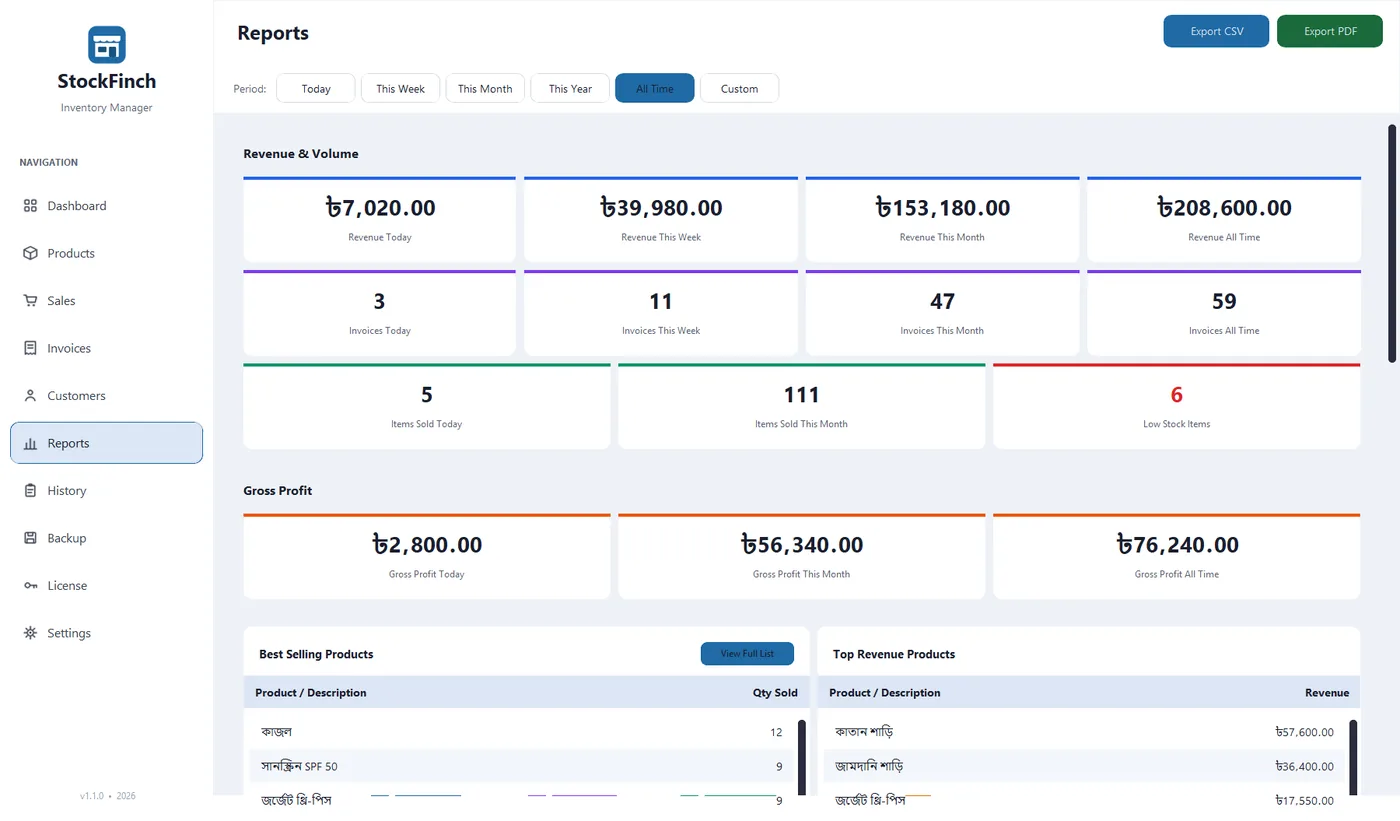
Task: Click the Backup floppy disk icon
Action: [x=30, y=538]
